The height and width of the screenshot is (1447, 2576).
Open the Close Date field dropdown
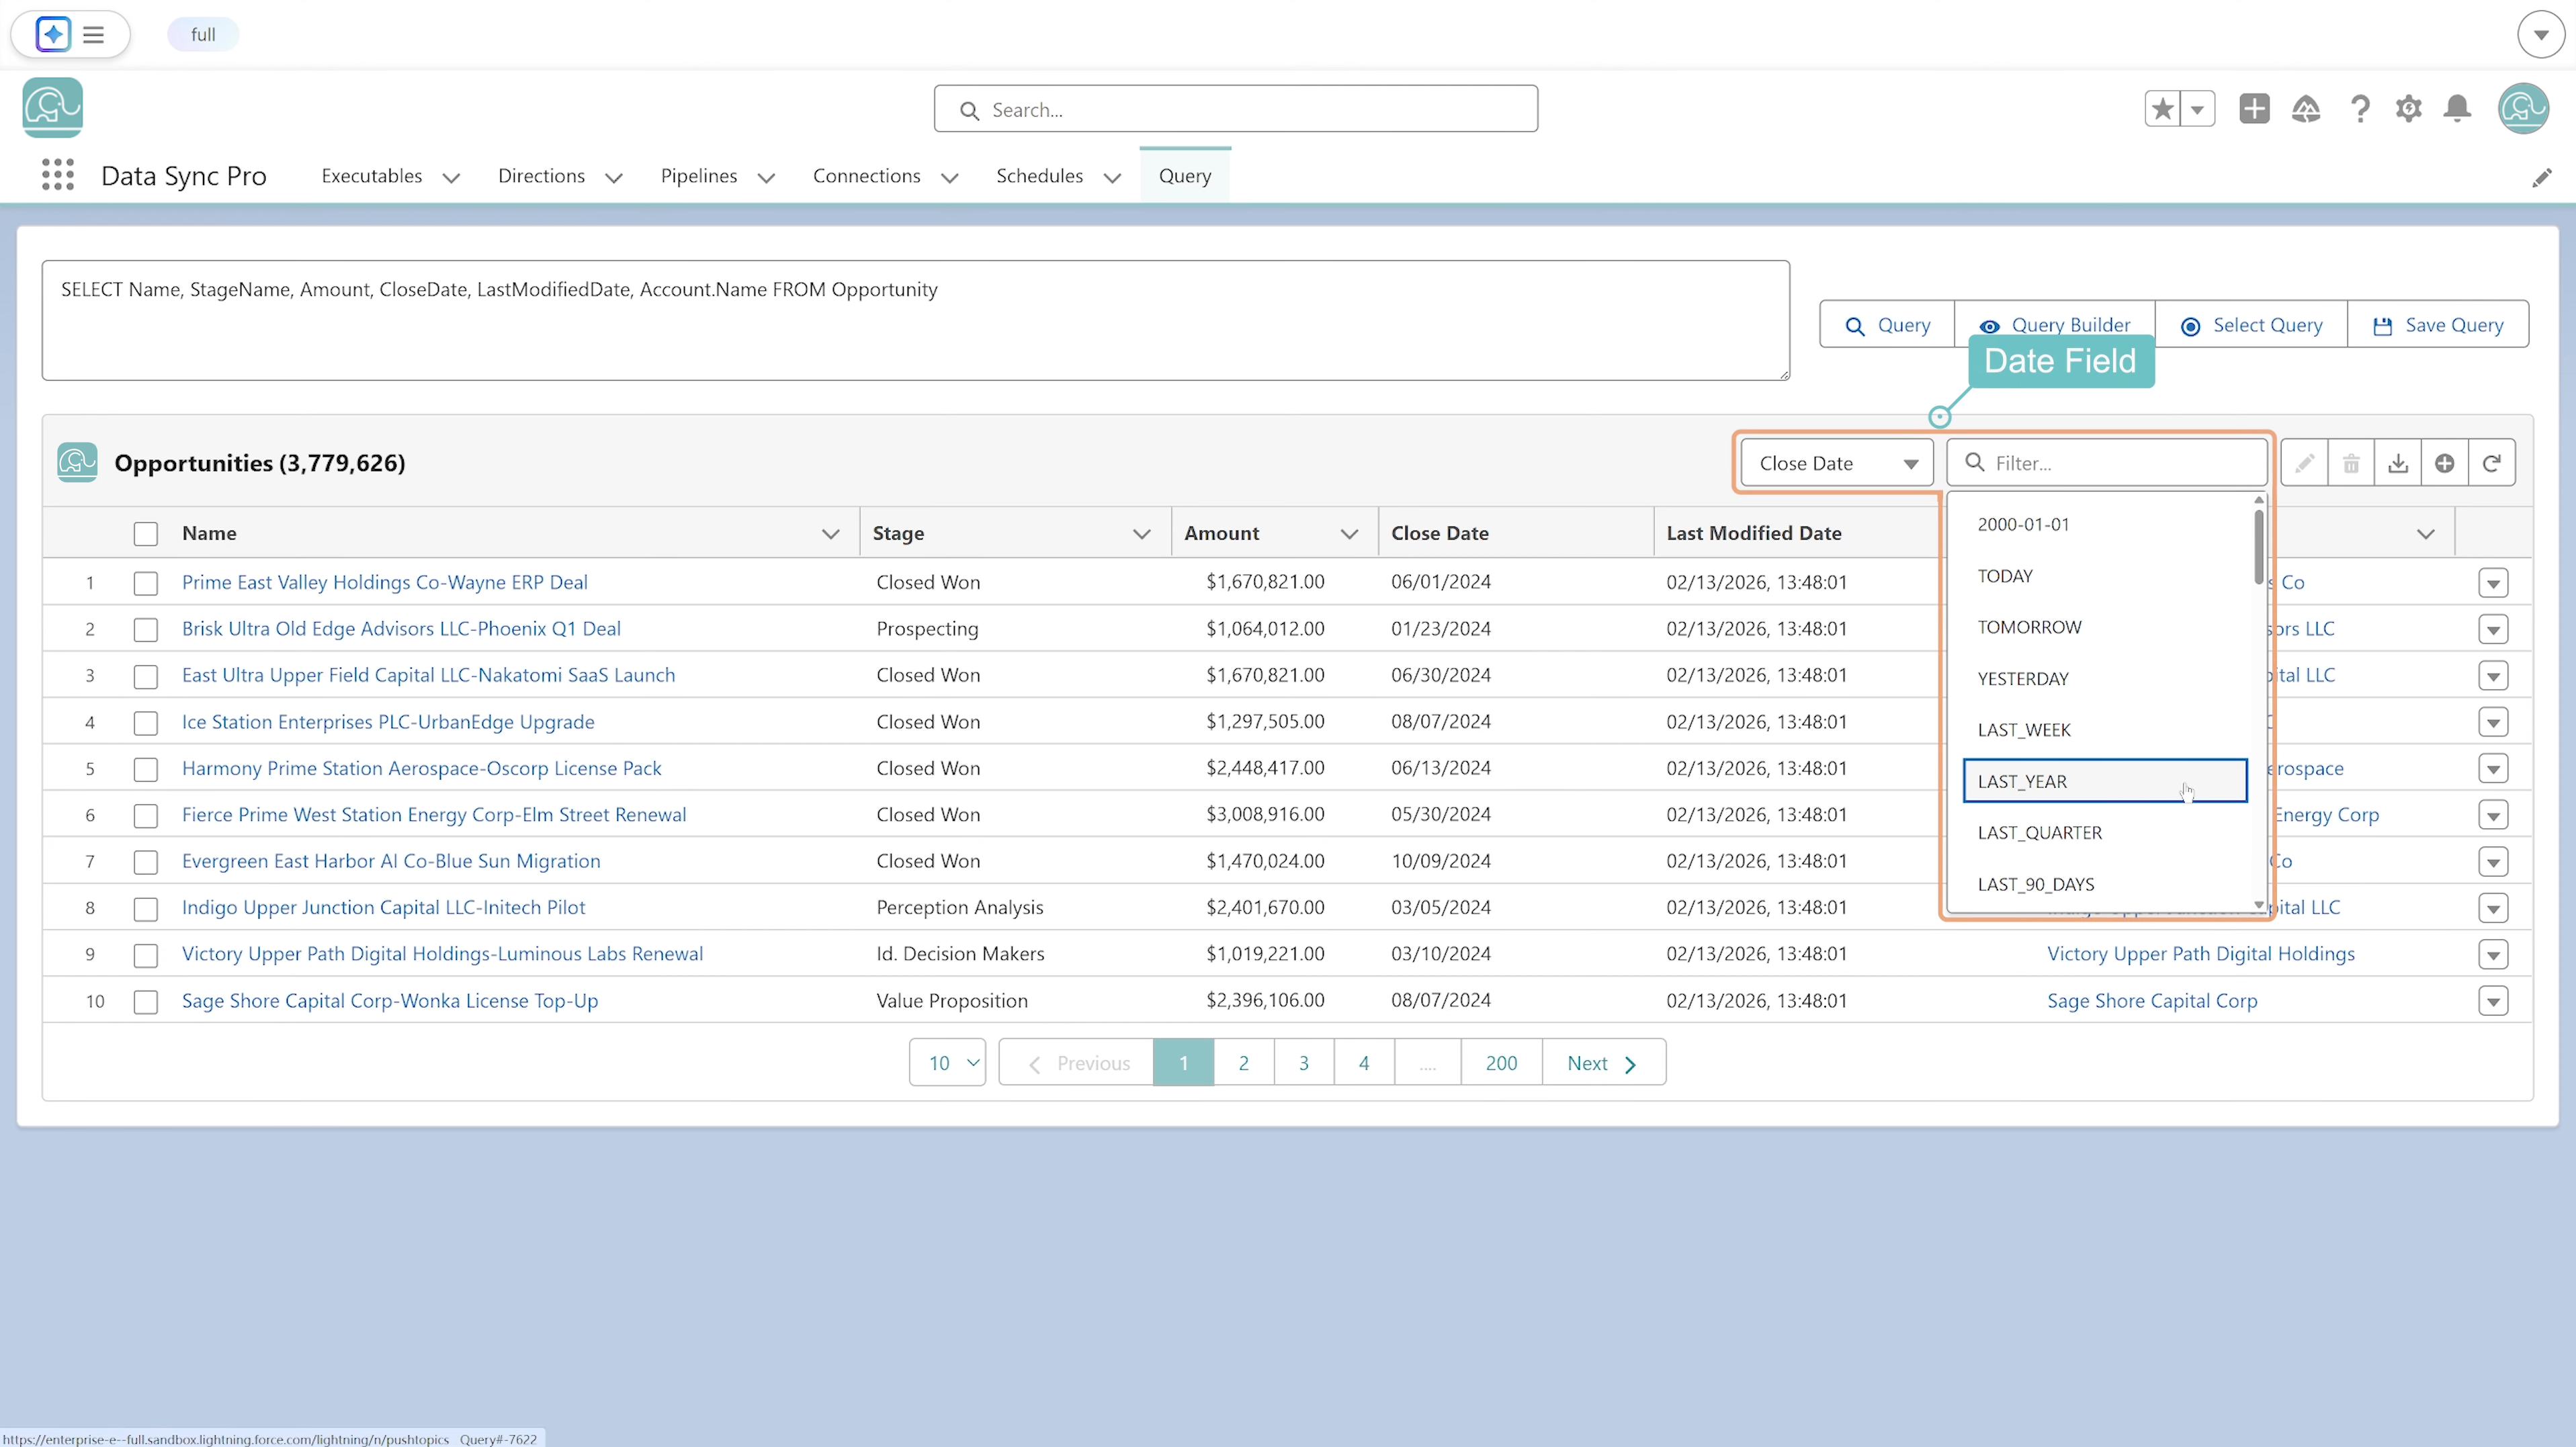pyautogui.click(x=1837, y=463)
